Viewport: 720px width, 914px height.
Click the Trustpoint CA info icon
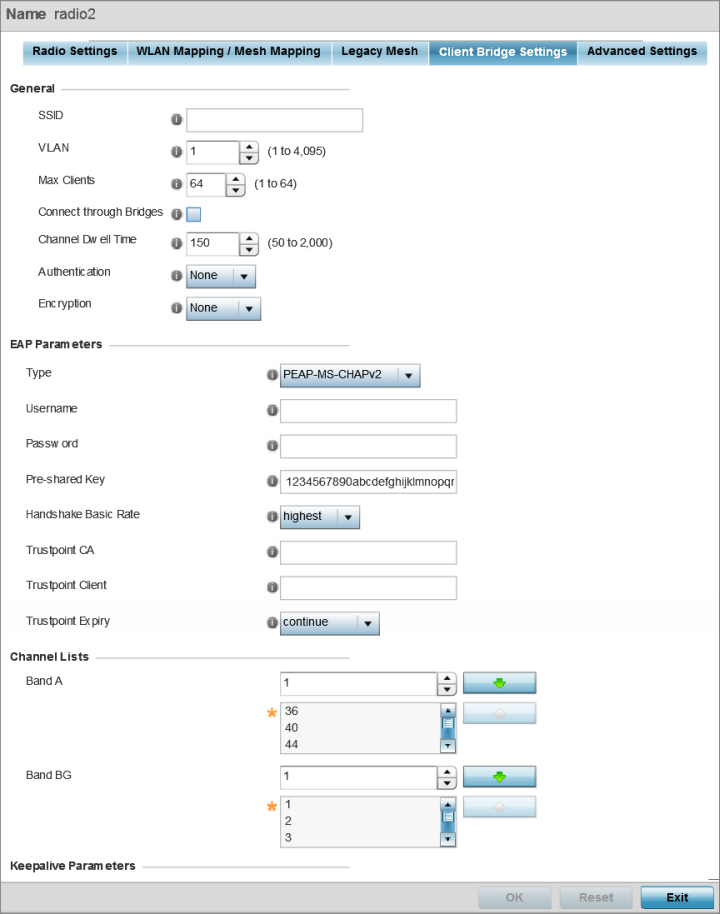(x=272, y=551)
